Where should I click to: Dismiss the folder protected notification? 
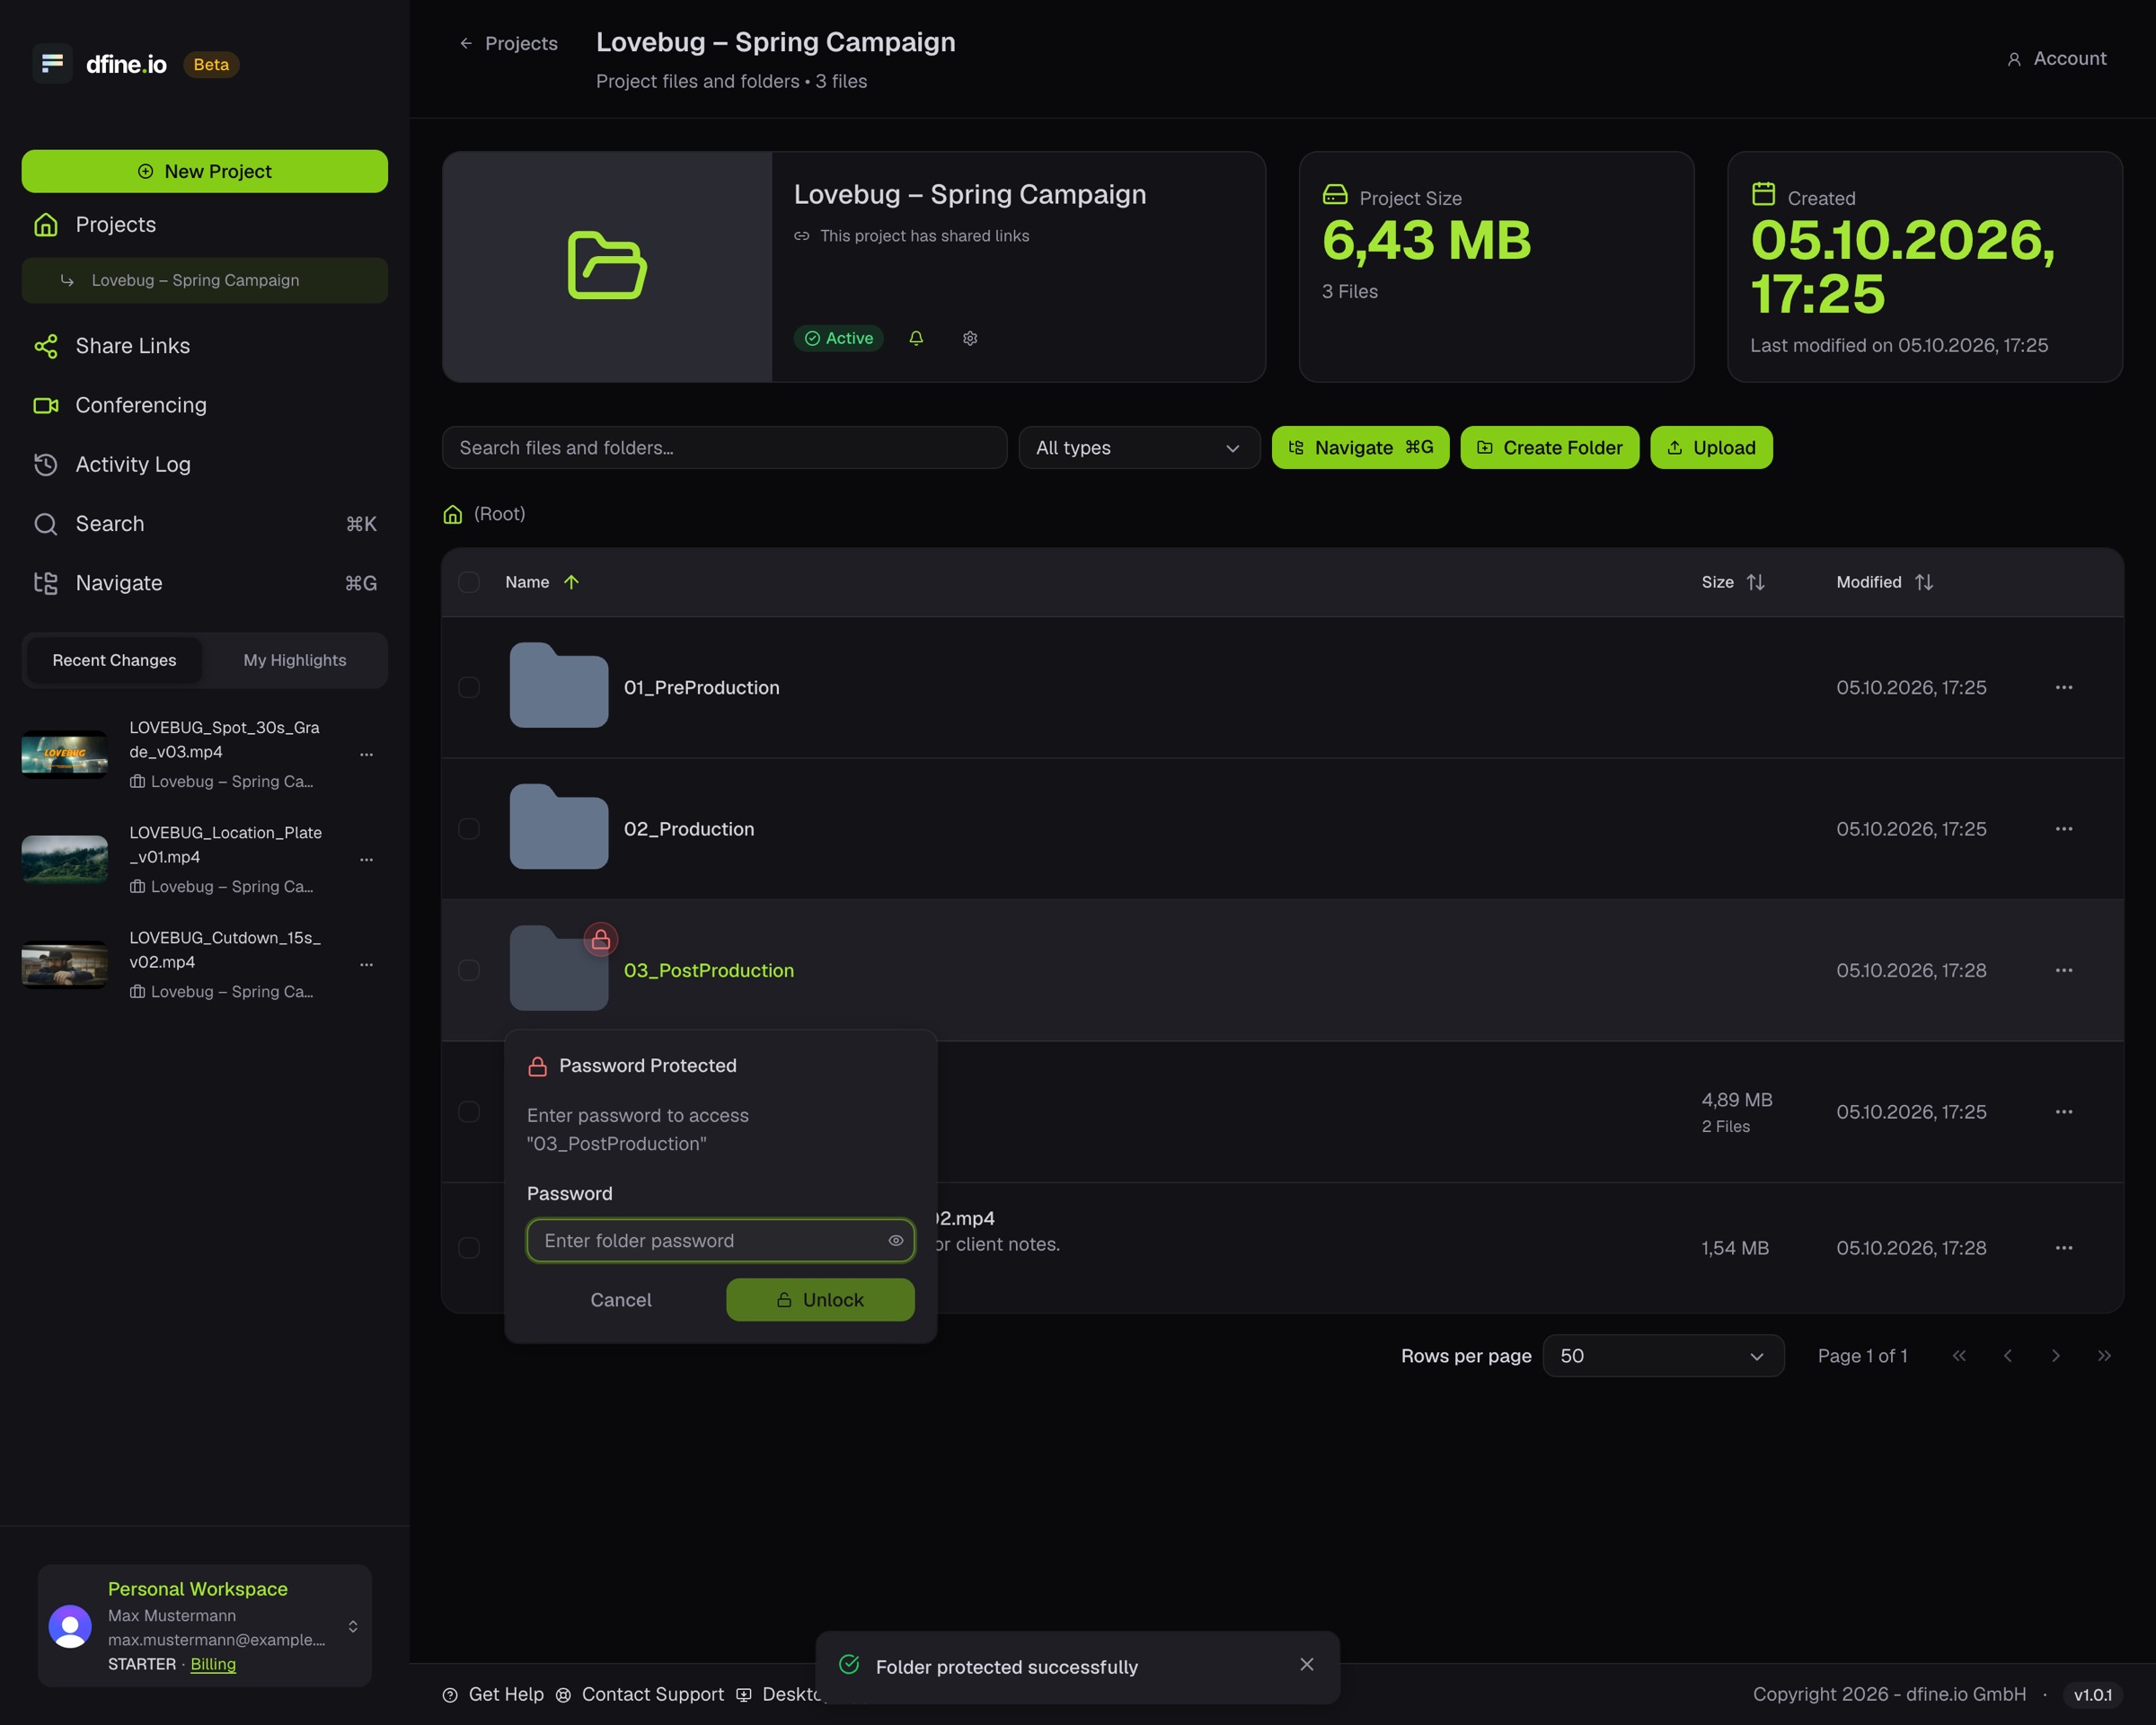click(x=1306, y=1664)
